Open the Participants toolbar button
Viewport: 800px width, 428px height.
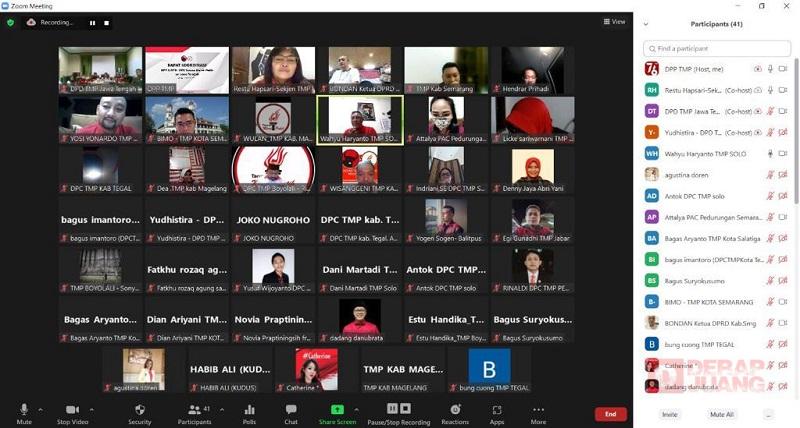pyautogui.click(x=194, y=413)
